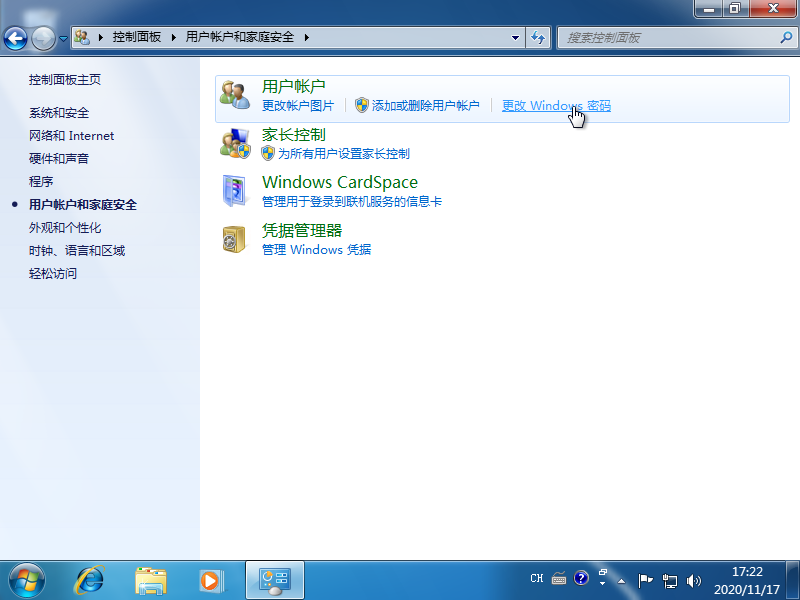Click the refresh icon in the address bar

tap(538, 37)
